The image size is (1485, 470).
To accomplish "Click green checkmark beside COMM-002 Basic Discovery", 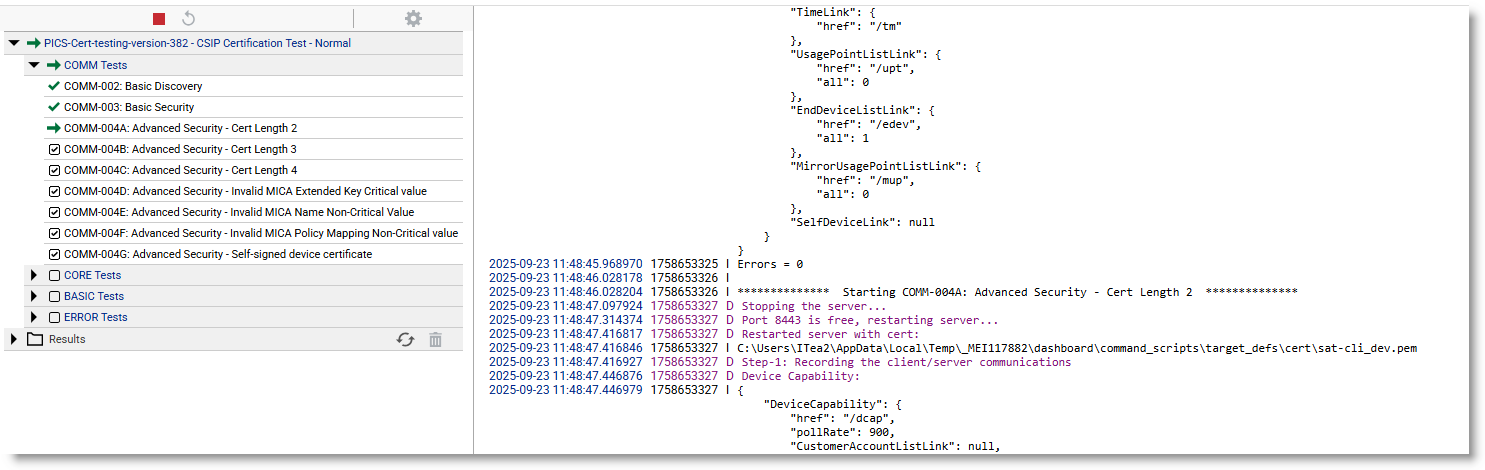I will pos(54,86).
